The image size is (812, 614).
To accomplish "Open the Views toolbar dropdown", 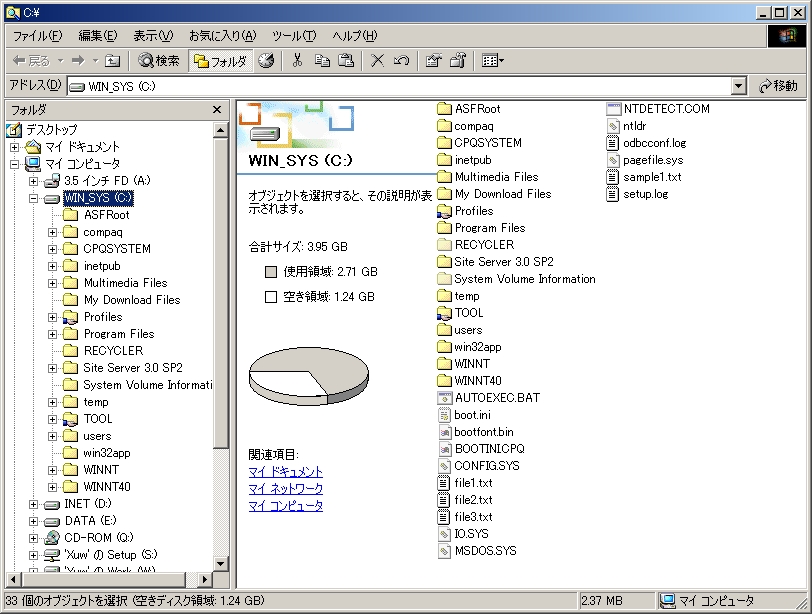I will [x=492, y=61].
